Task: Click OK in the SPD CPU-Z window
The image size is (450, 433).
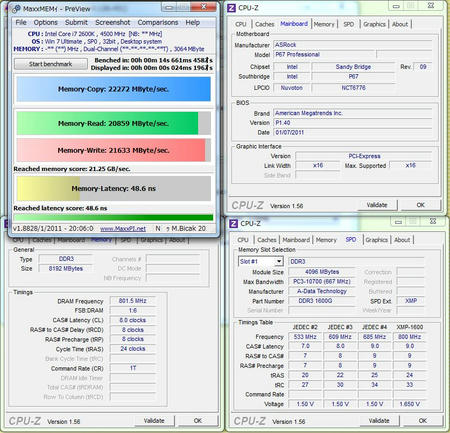Action: tap(423, 421)
